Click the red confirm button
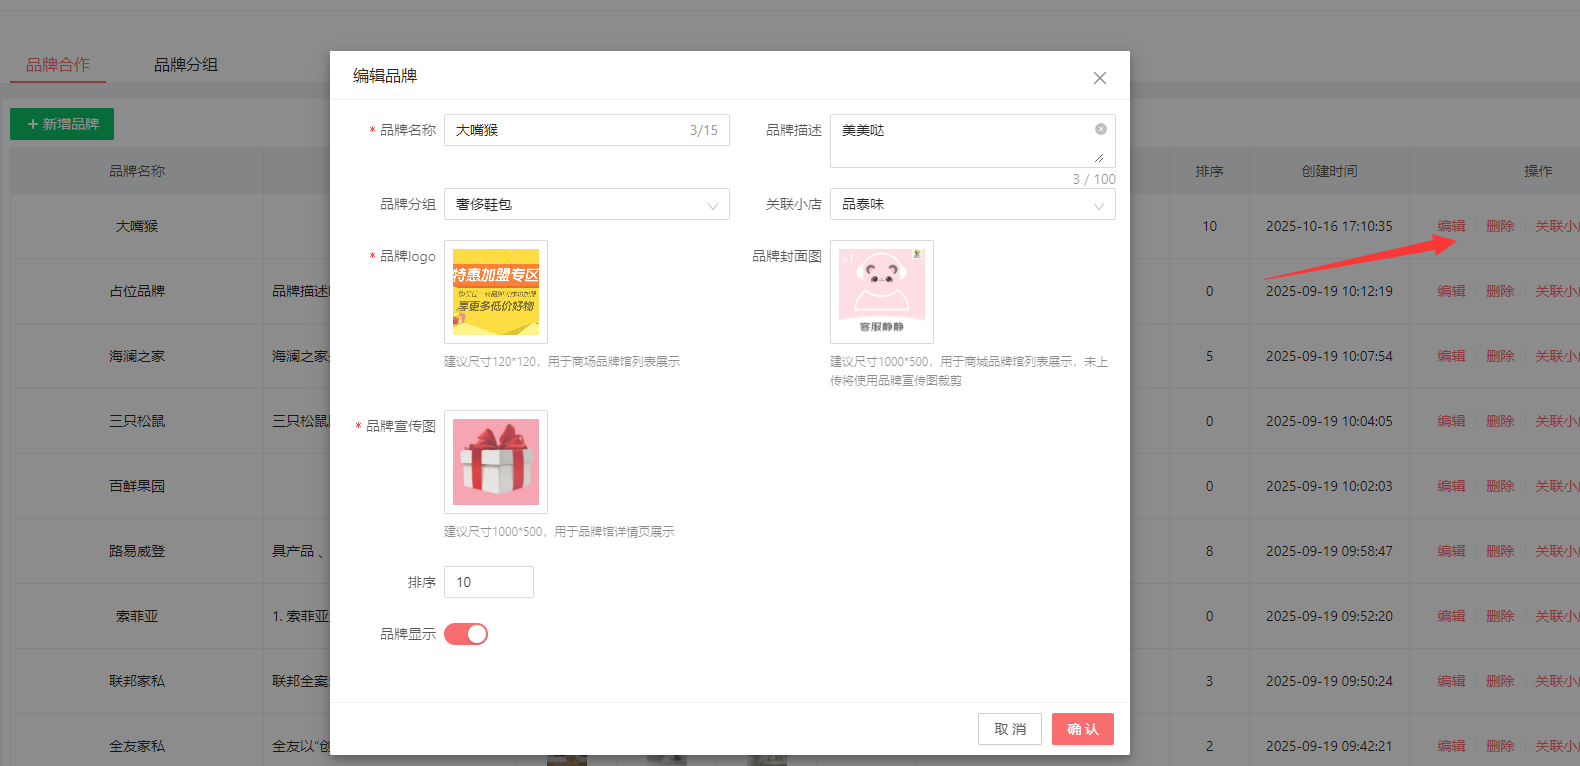1580x766 pixels. [1082, 729]
